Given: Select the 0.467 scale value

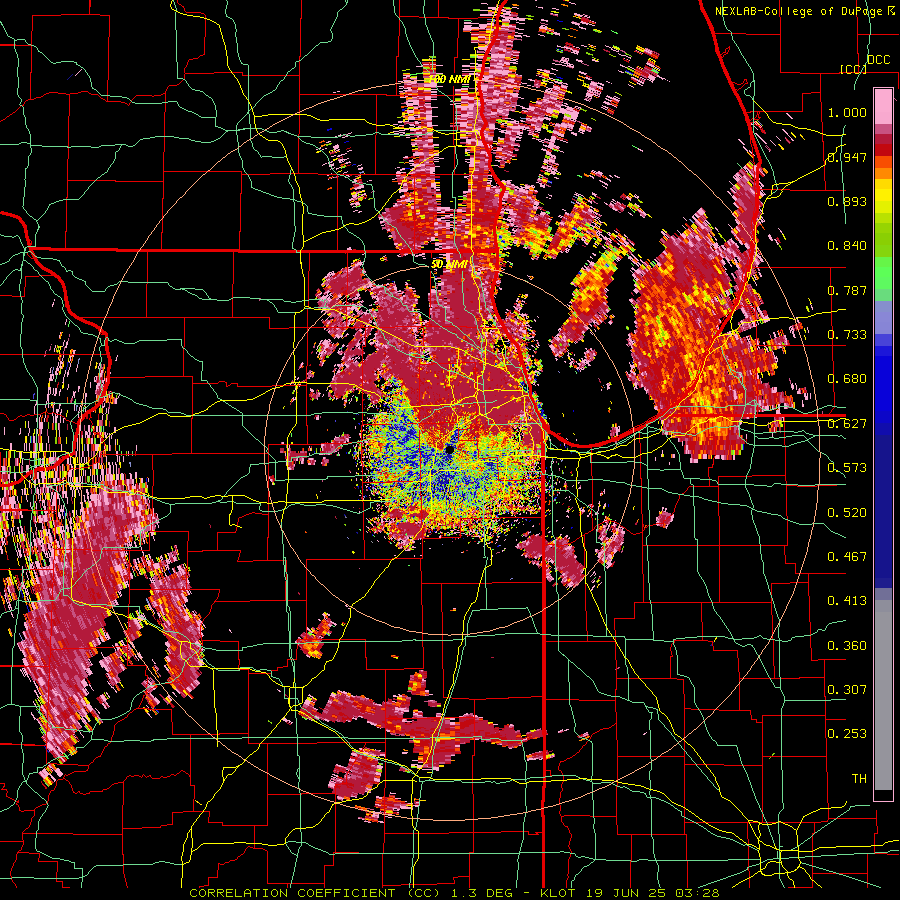Looking at the screenshot, I should tap(847, 557).
